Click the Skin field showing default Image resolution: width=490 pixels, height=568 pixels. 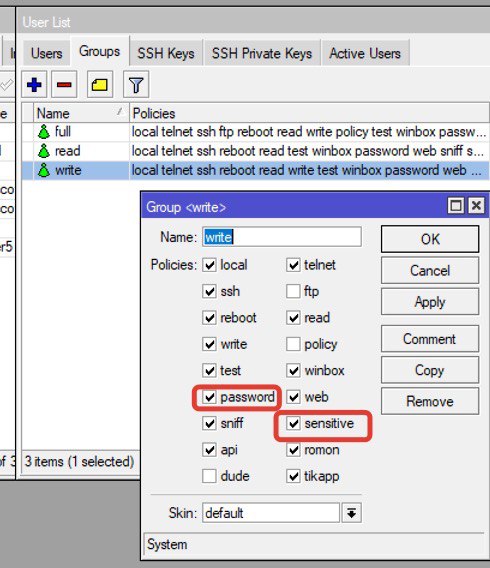(x=271, y=513)
